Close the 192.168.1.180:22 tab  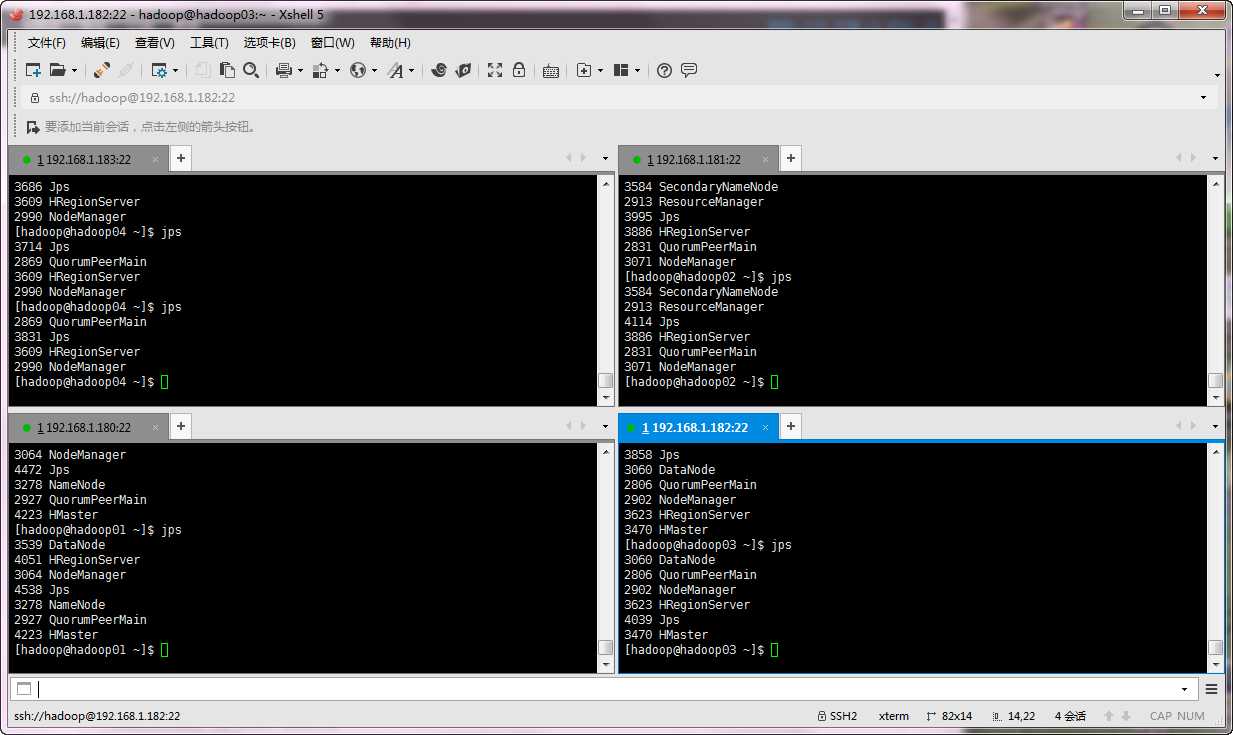pyautogui.click(x=155, y=428)
